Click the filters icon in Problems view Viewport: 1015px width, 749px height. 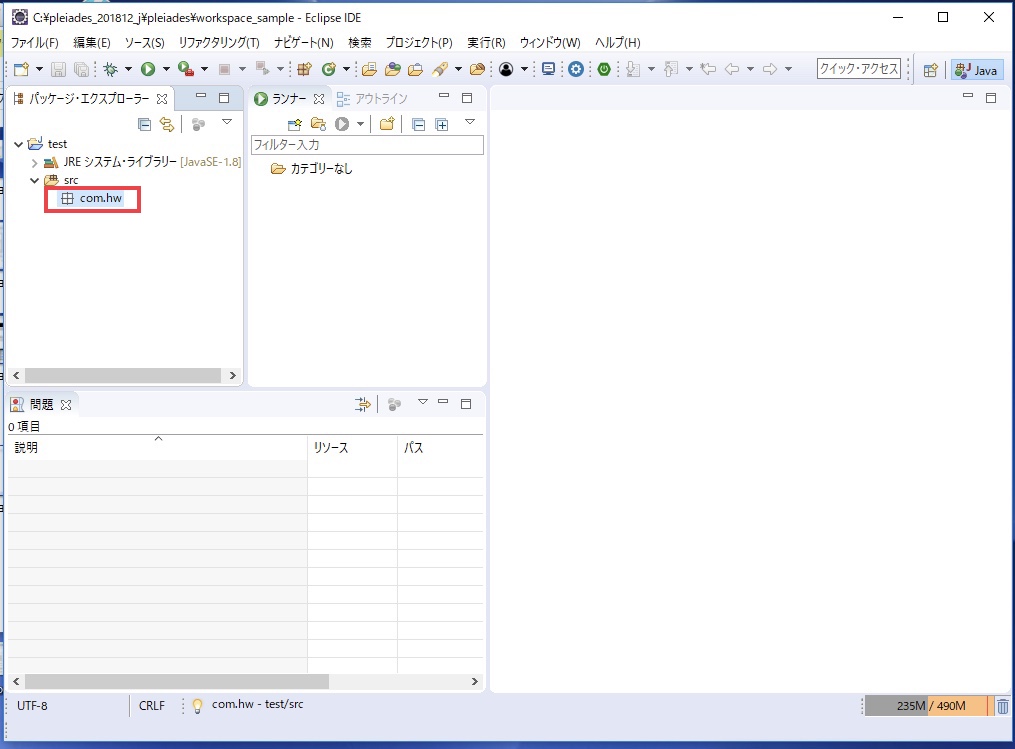point(362,405)
